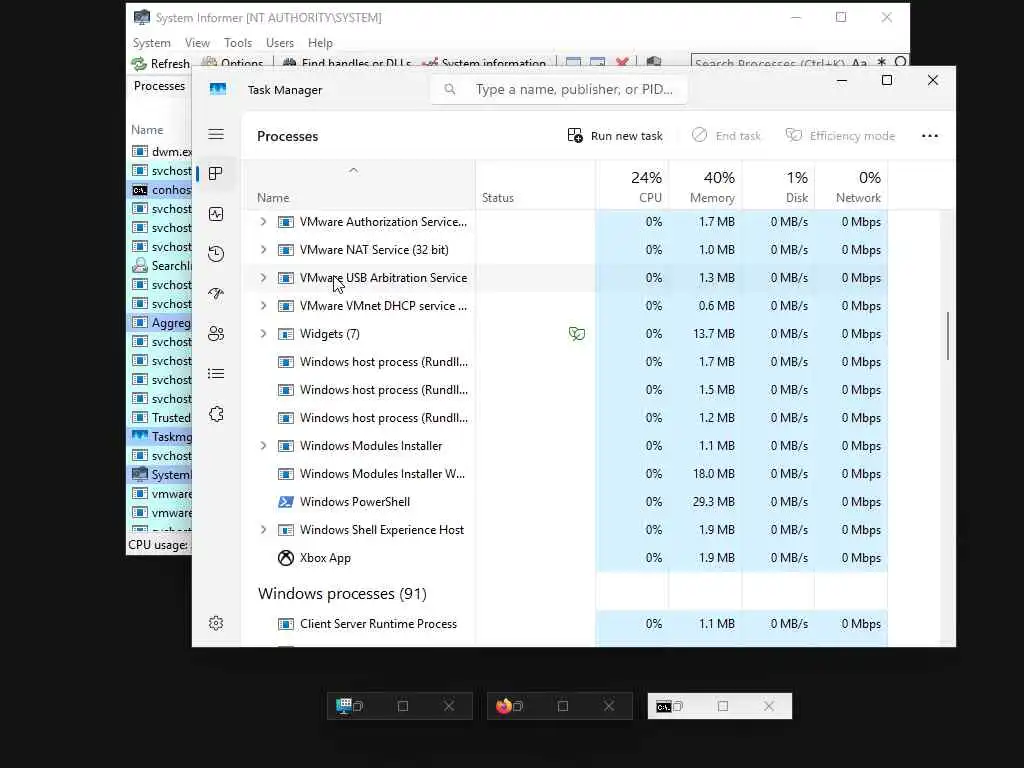Open Startup apps icon in Task Manager sidebar
Screen dimensions: 1024x768
click(216, 294)
